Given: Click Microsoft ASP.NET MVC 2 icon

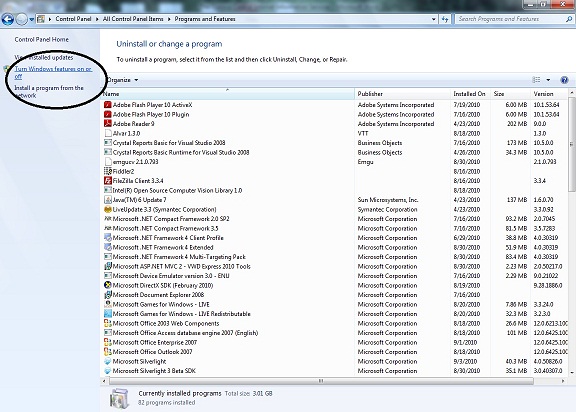Looking at the screenshot, I should (x=108, y=266).
